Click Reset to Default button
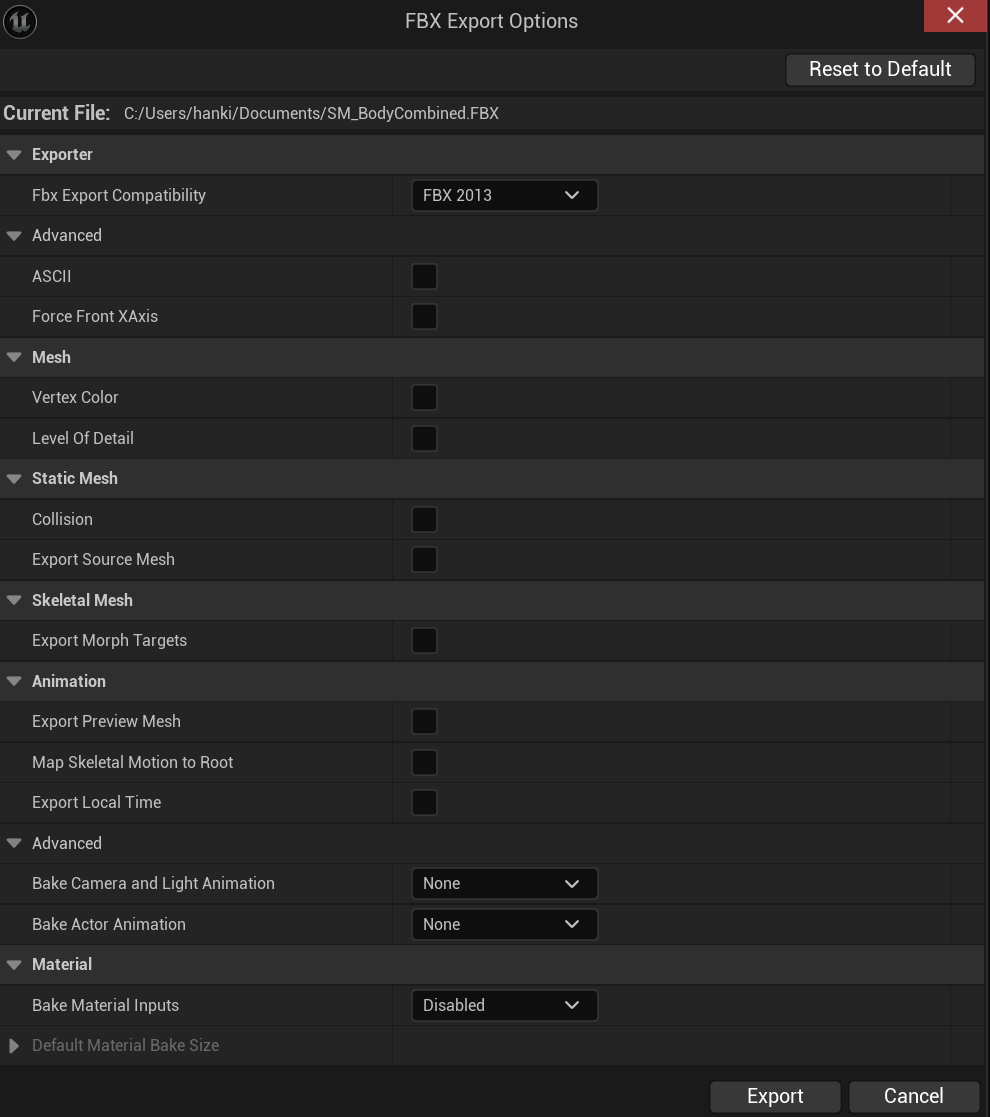The height and width of the screenshot is (1117, 990). (880, 69)
